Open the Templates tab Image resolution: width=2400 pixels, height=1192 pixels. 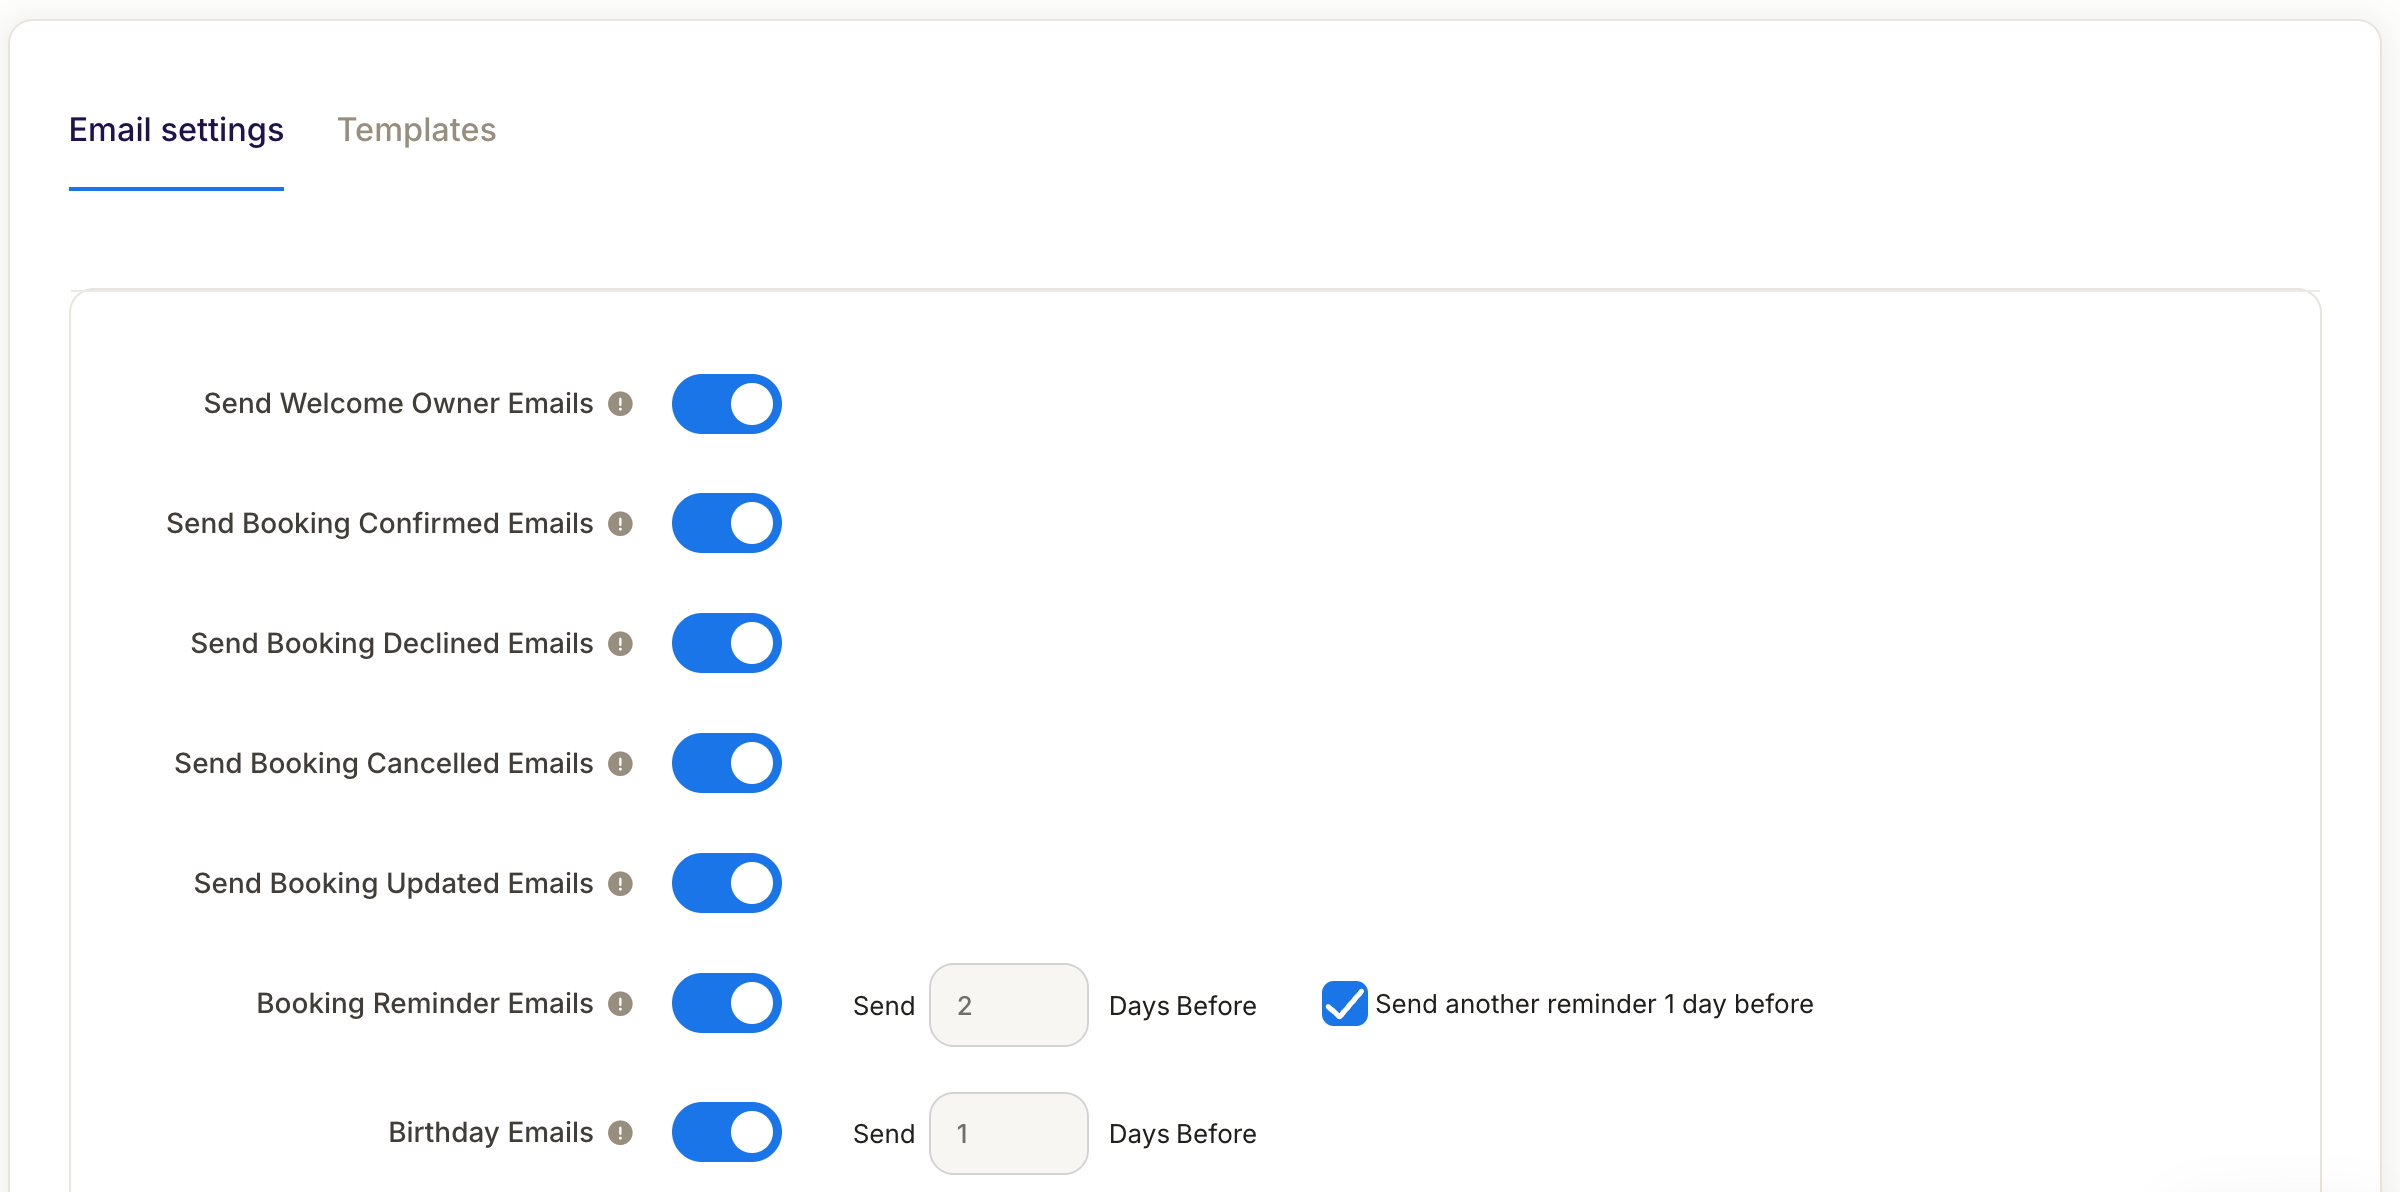coord(416,130)
